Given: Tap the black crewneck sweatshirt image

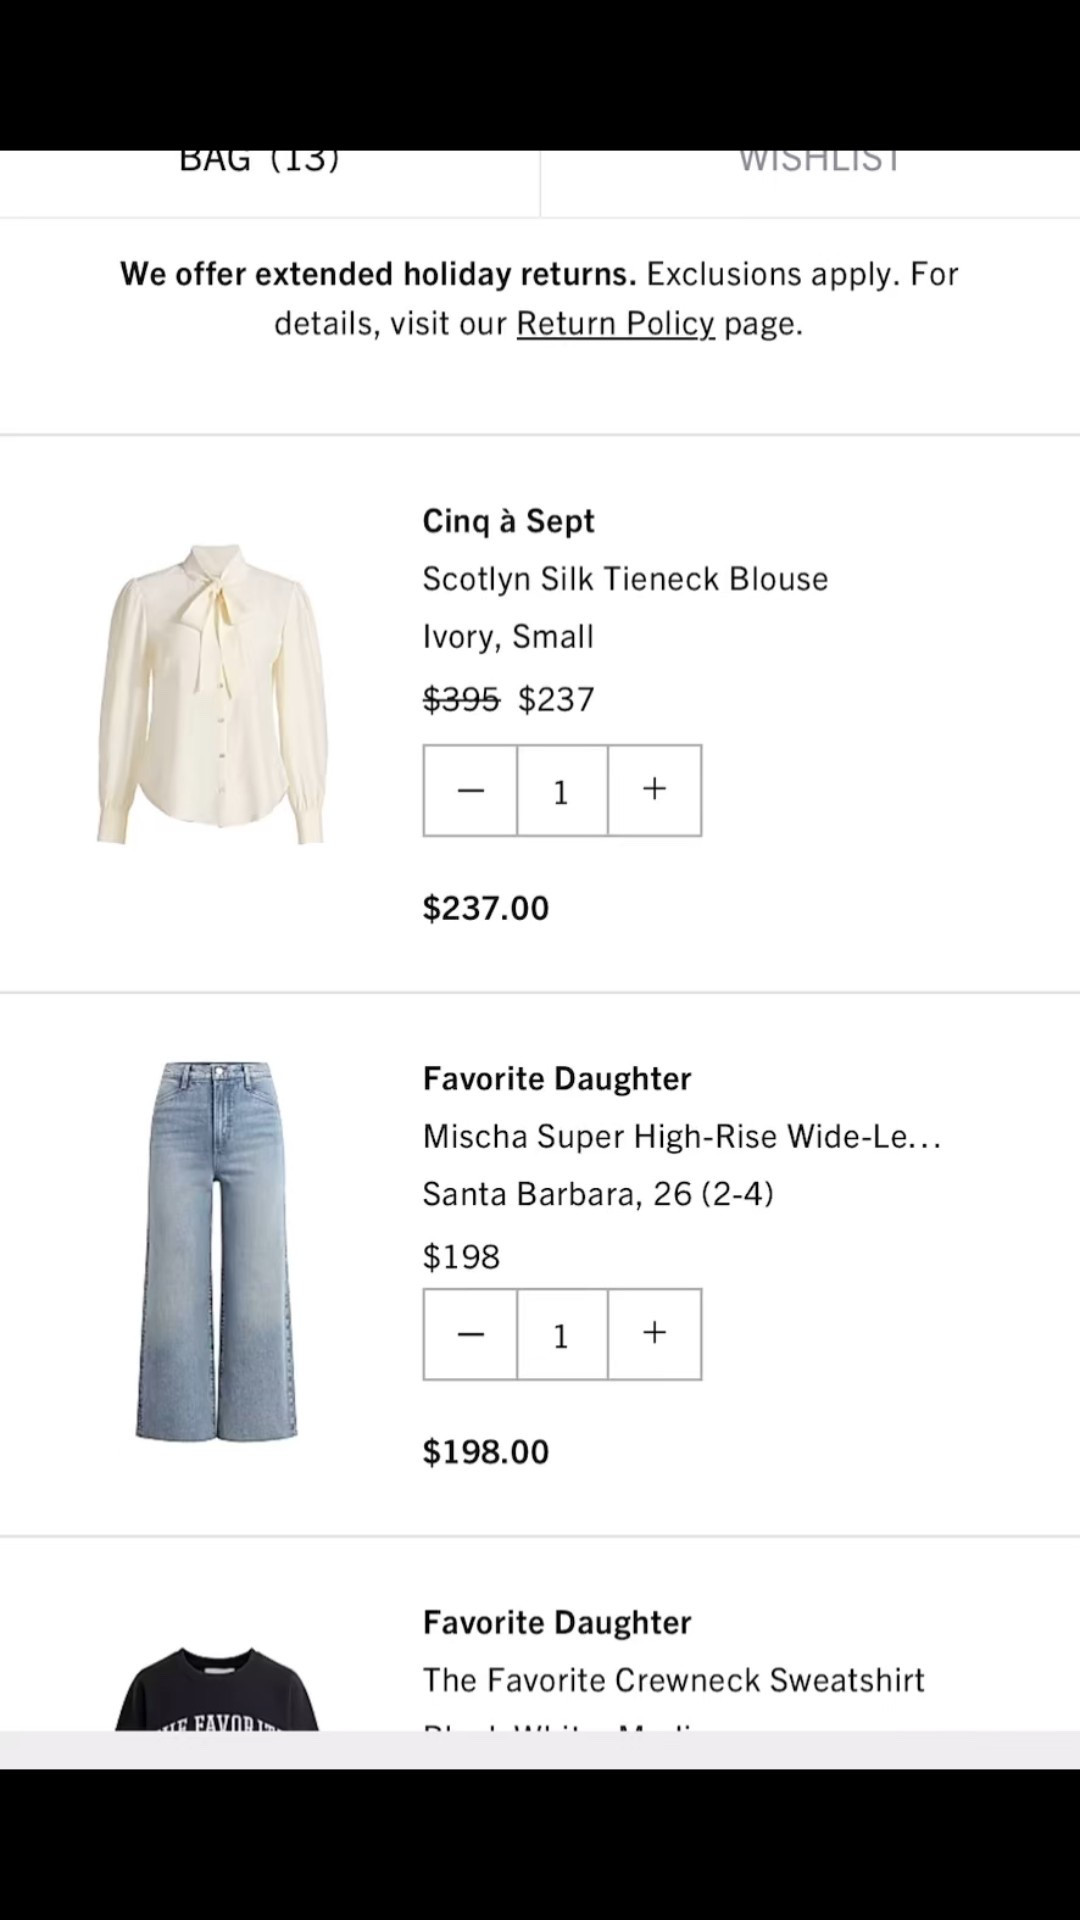Looking at the screenshot, I should (x=217, y=1688).
